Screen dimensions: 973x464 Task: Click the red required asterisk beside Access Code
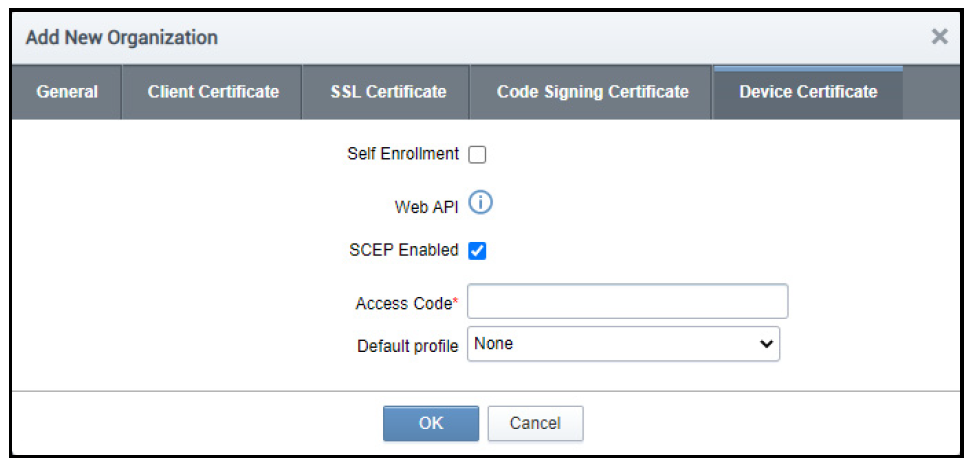457,300
